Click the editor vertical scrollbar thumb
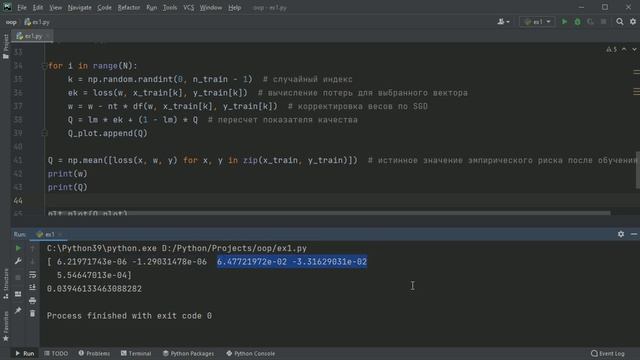Image resolution: width=640 pixels, height=360 pixels. pyautogui.click(x=638, y=170)
